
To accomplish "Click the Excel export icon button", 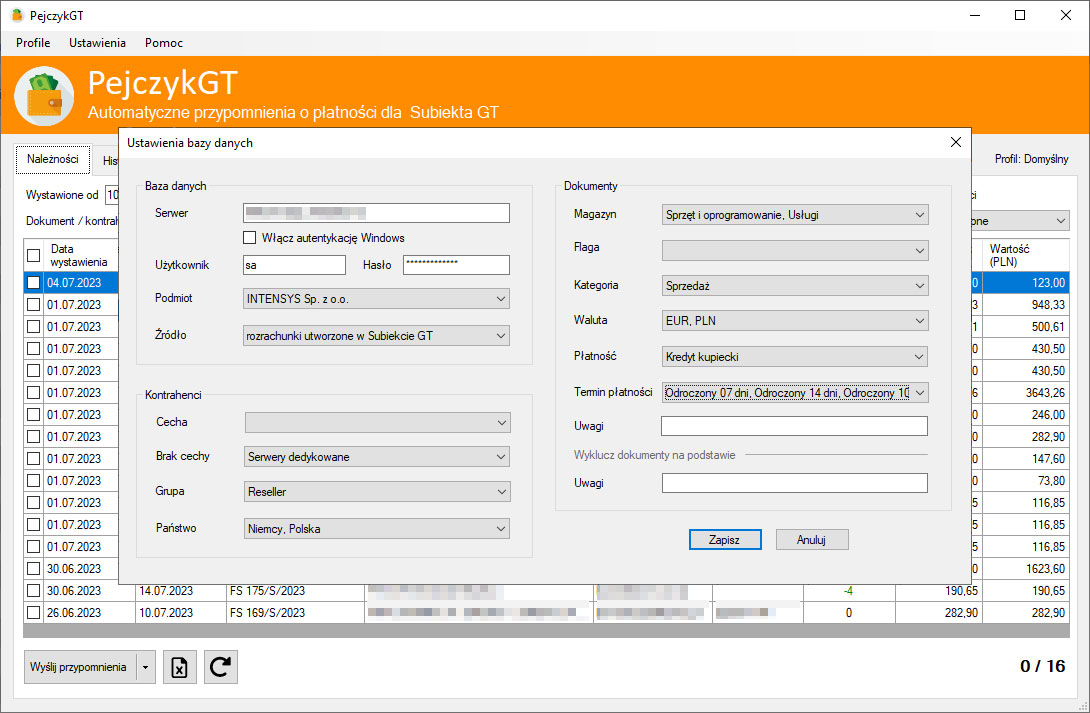I will click(x=180, y=667).
